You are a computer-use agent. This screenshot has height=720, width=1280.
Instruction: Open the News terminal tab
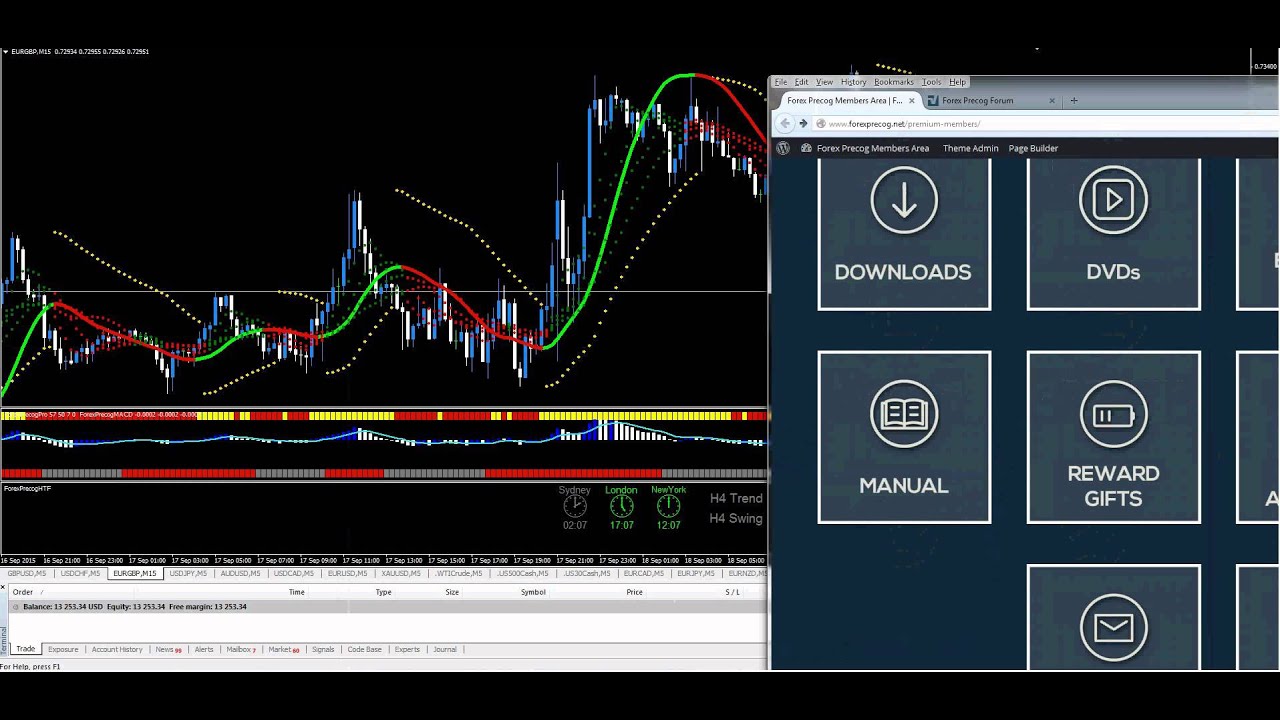(x=168, y=649)
